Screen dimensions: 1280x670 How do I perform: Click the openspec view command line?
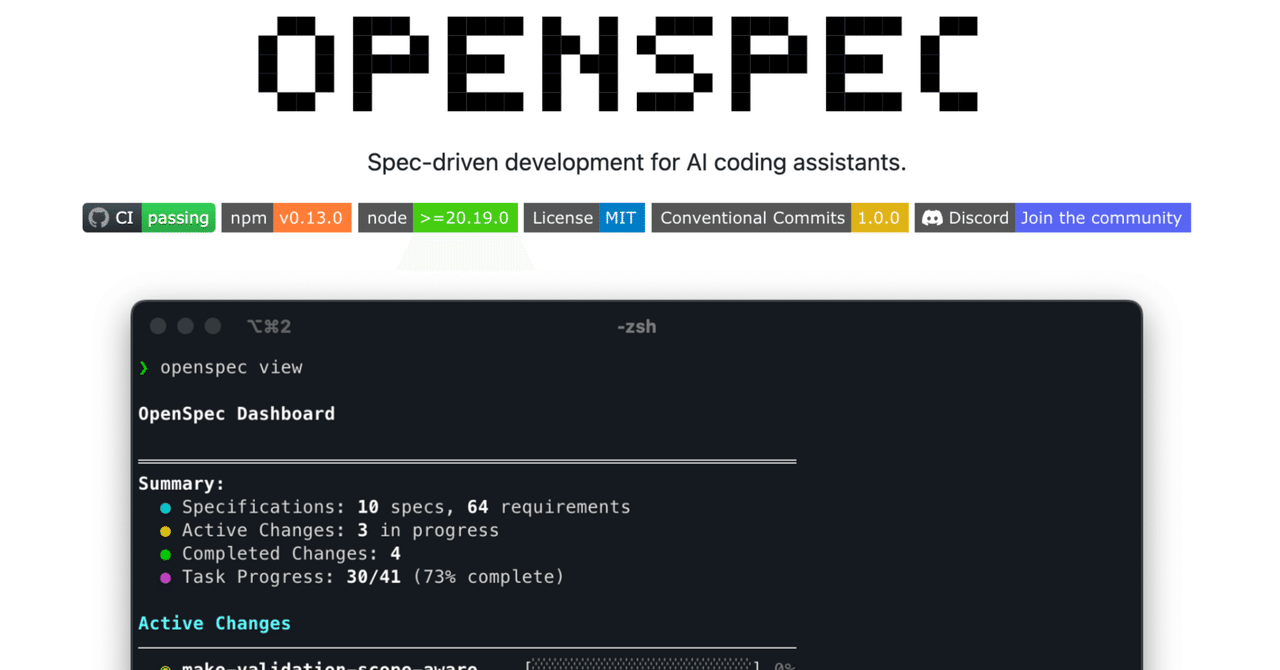[231, 367]
